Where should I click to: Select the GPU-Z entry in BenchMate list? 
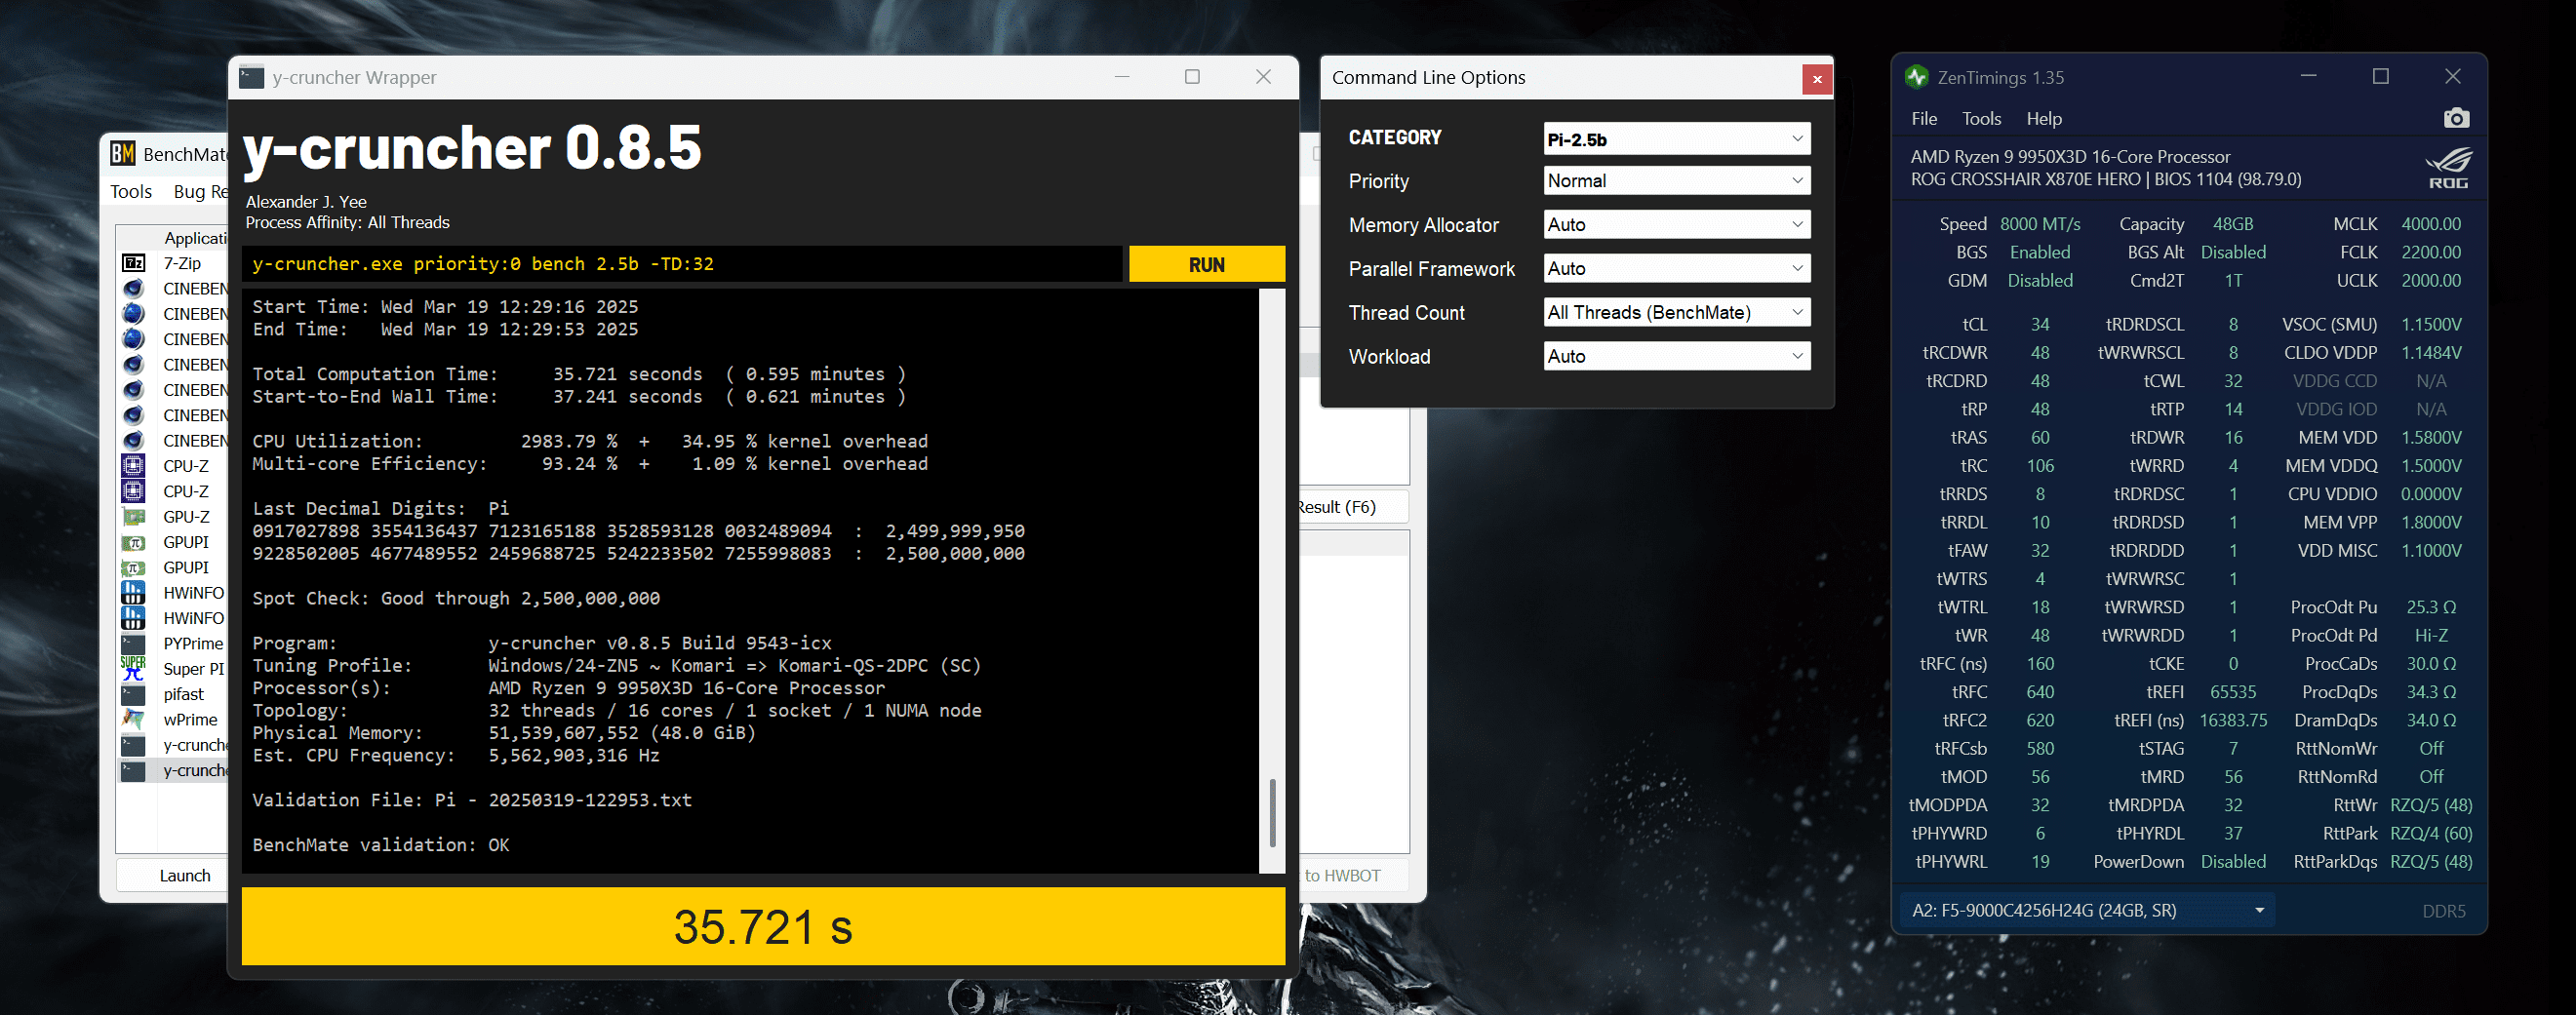pyautogui.click(x=174, y=517)
